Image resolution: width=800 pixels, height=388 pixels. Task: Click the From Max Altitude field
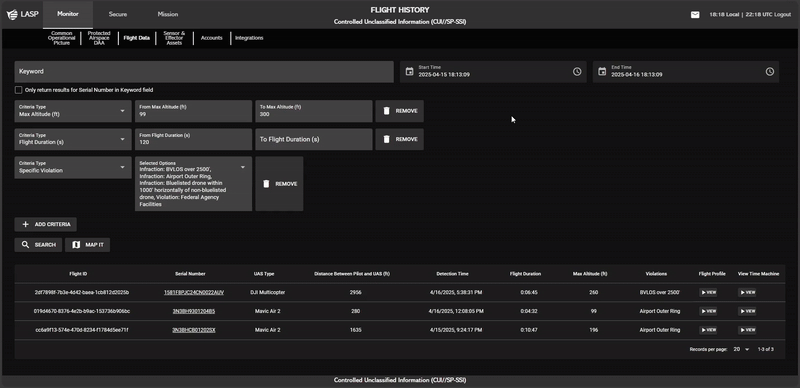pyautogui.click(x=193, y=111)
